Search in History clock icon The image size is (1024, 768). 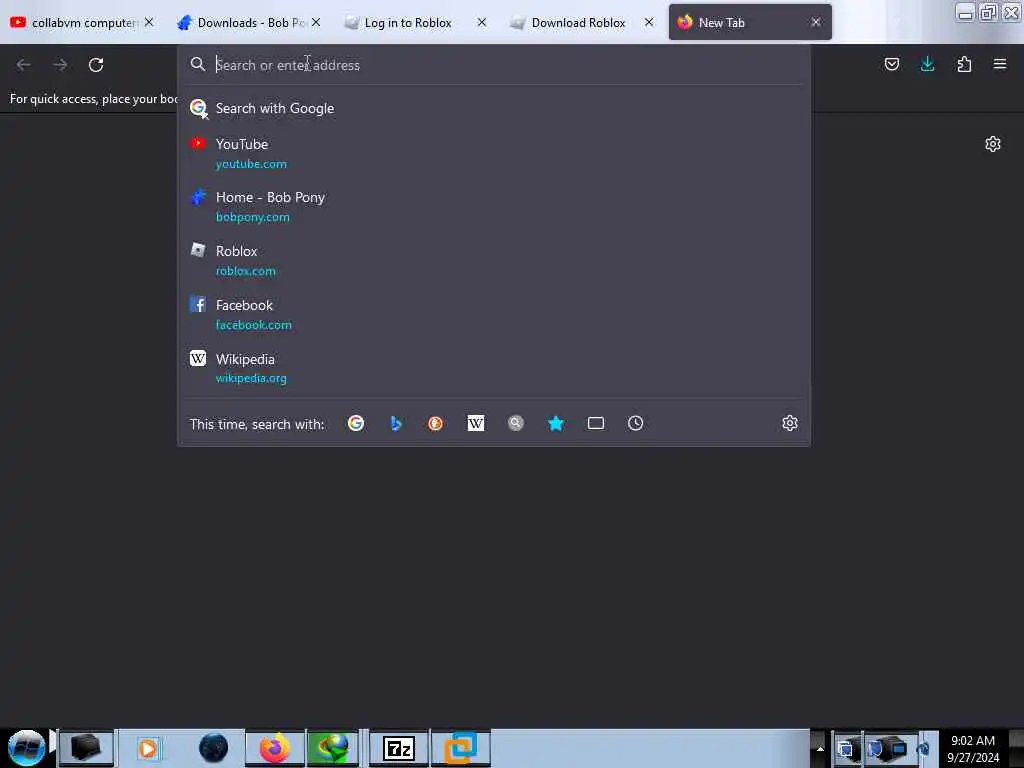[635, 423]
